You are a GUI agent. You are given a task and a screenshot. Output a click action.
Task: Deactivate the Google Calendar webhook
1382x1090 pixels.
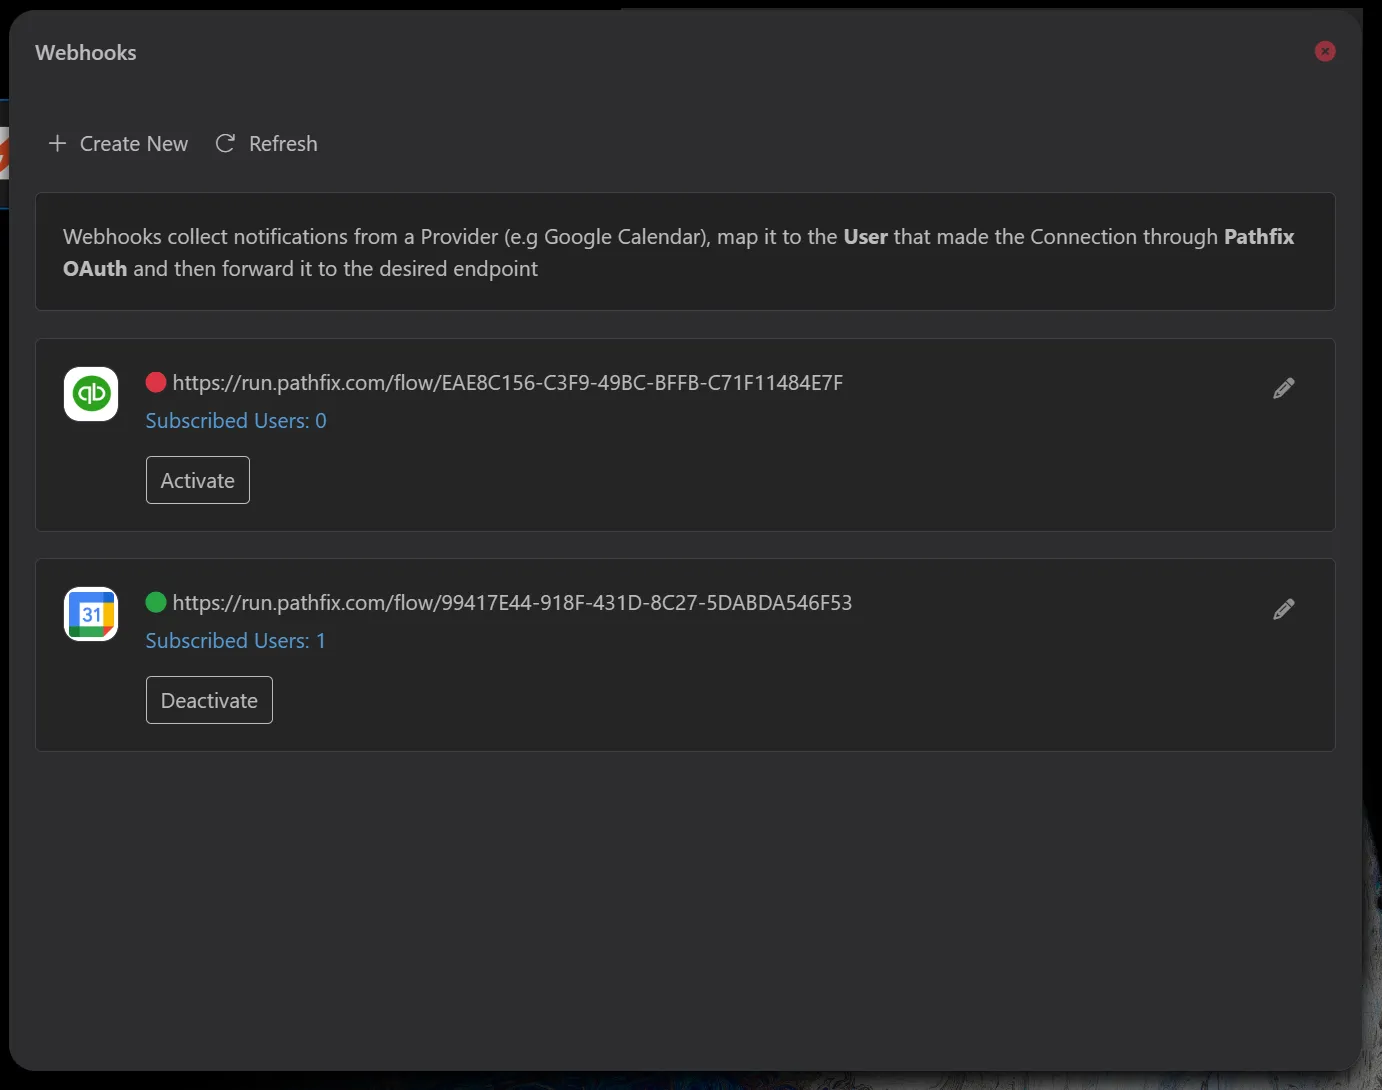pos(209,700)
